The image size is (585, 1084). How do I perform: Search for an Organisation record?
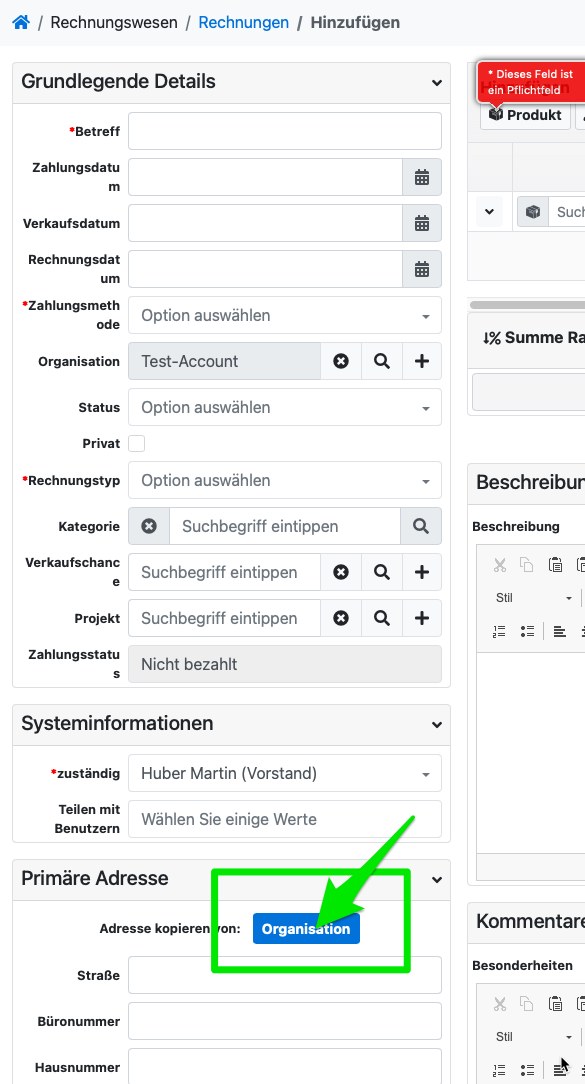(382, 361)
